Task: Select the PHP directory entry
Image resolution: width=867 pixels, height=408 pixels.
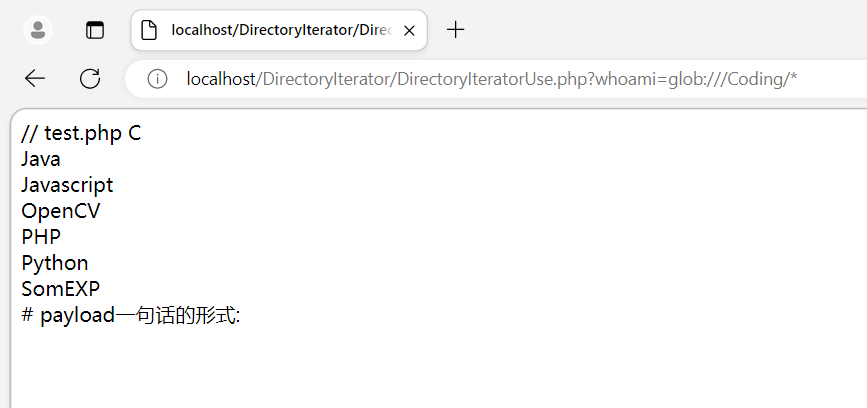Action: coord(41,237)
